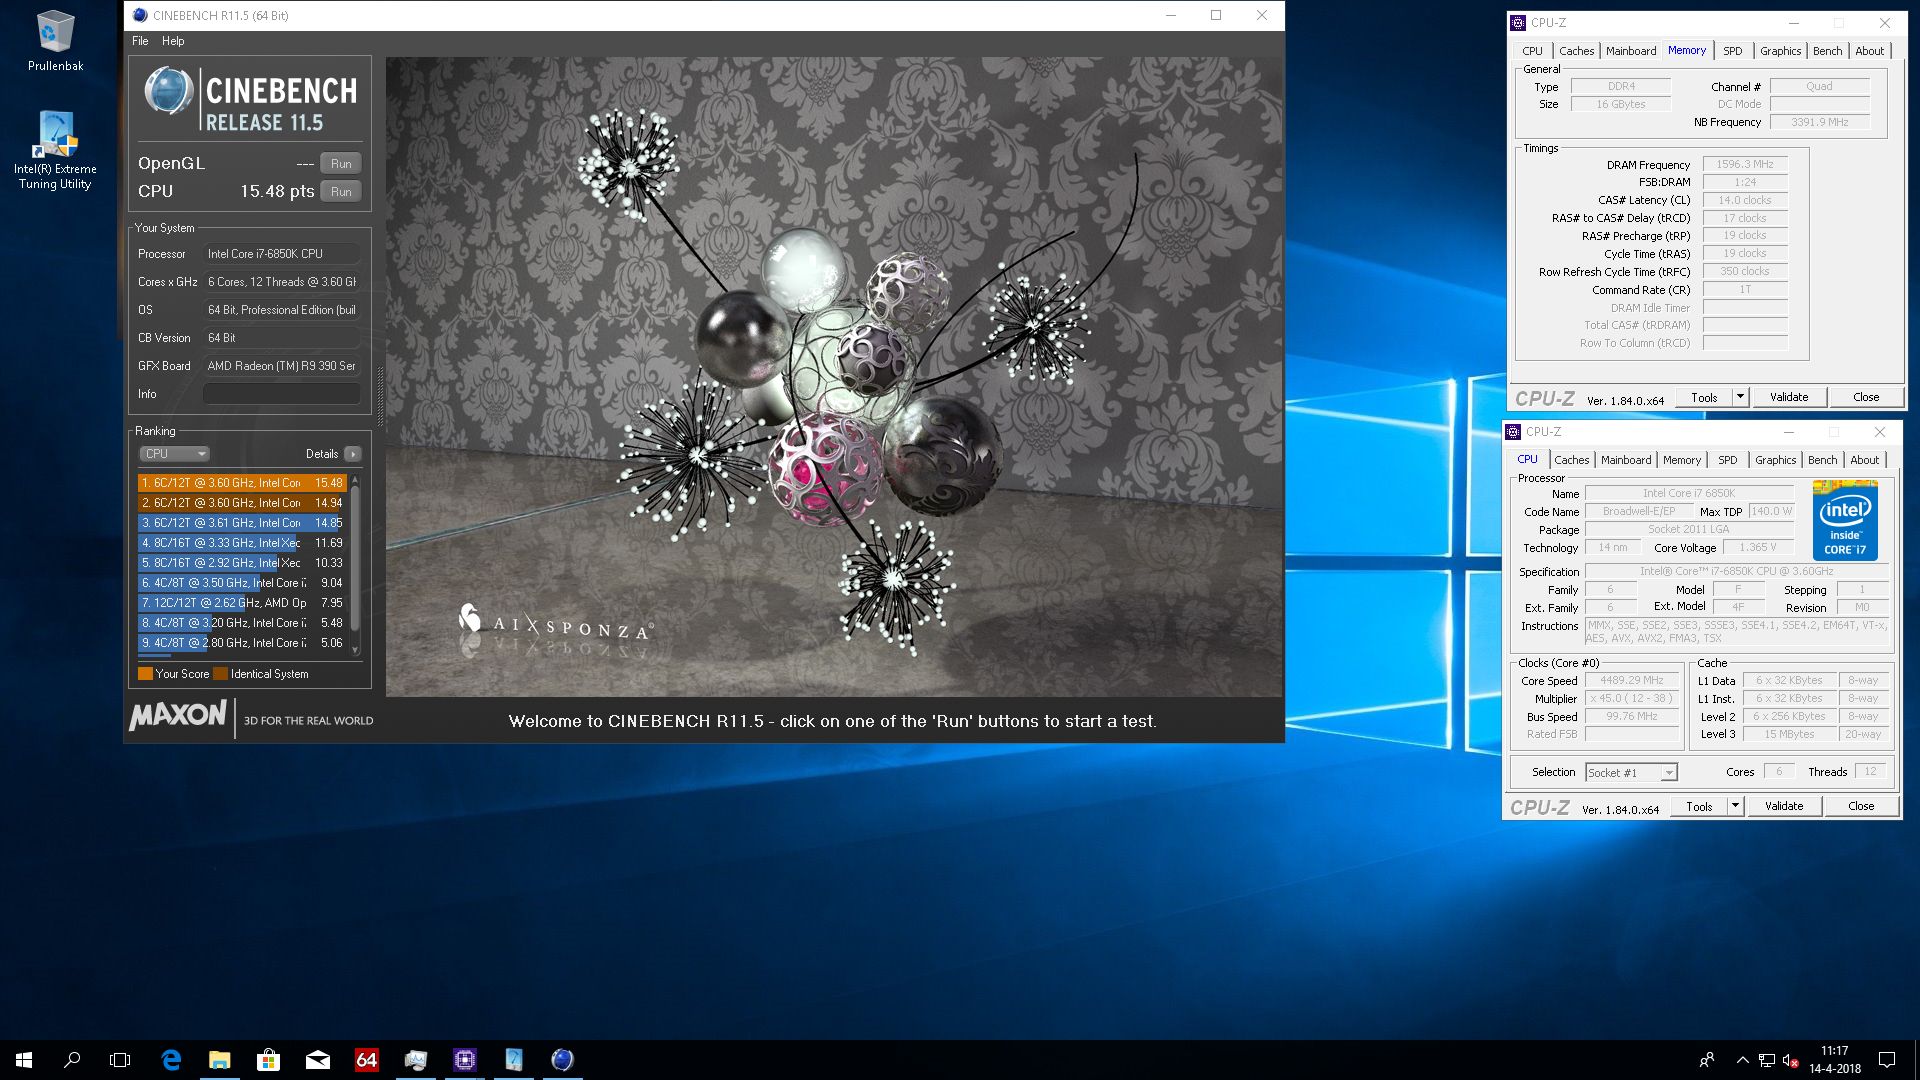1920x1080 pixels.
Task: Open Tools dropdown arrow in upper CPU-Z
Action: tap(1740, 397)
